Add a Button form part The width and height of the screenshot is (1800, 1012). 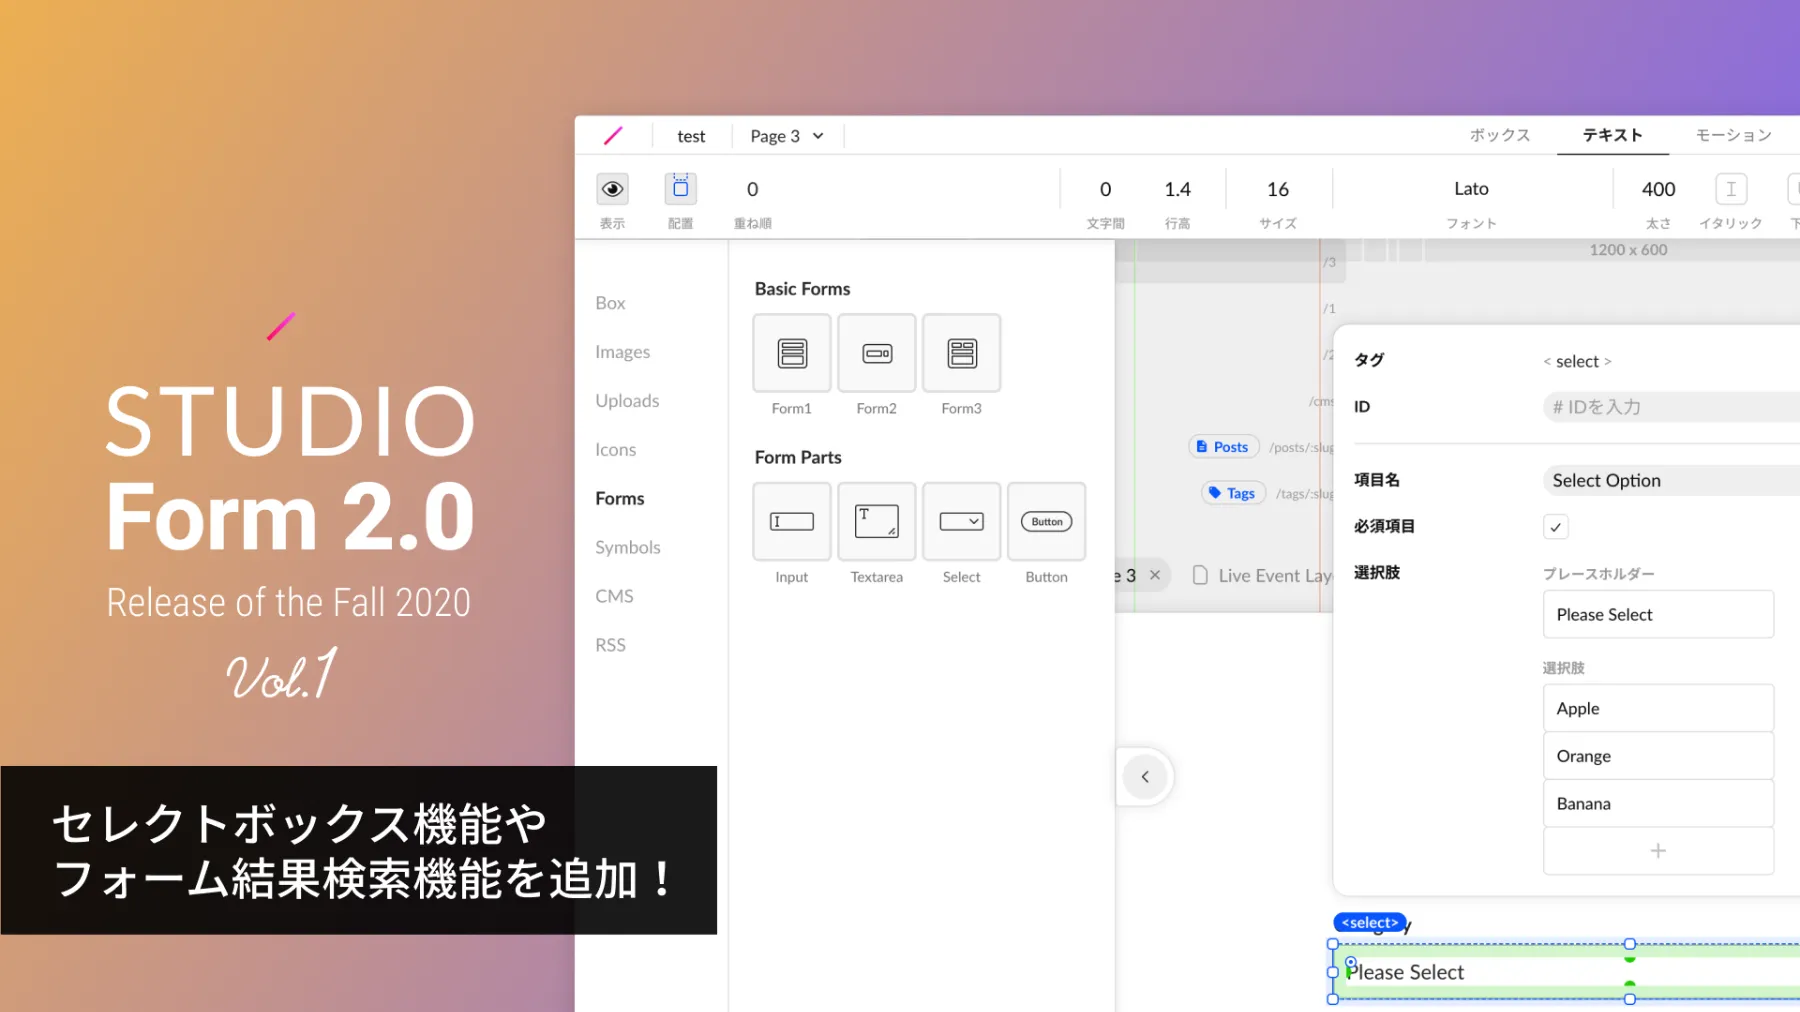[x=1047, y=521]
